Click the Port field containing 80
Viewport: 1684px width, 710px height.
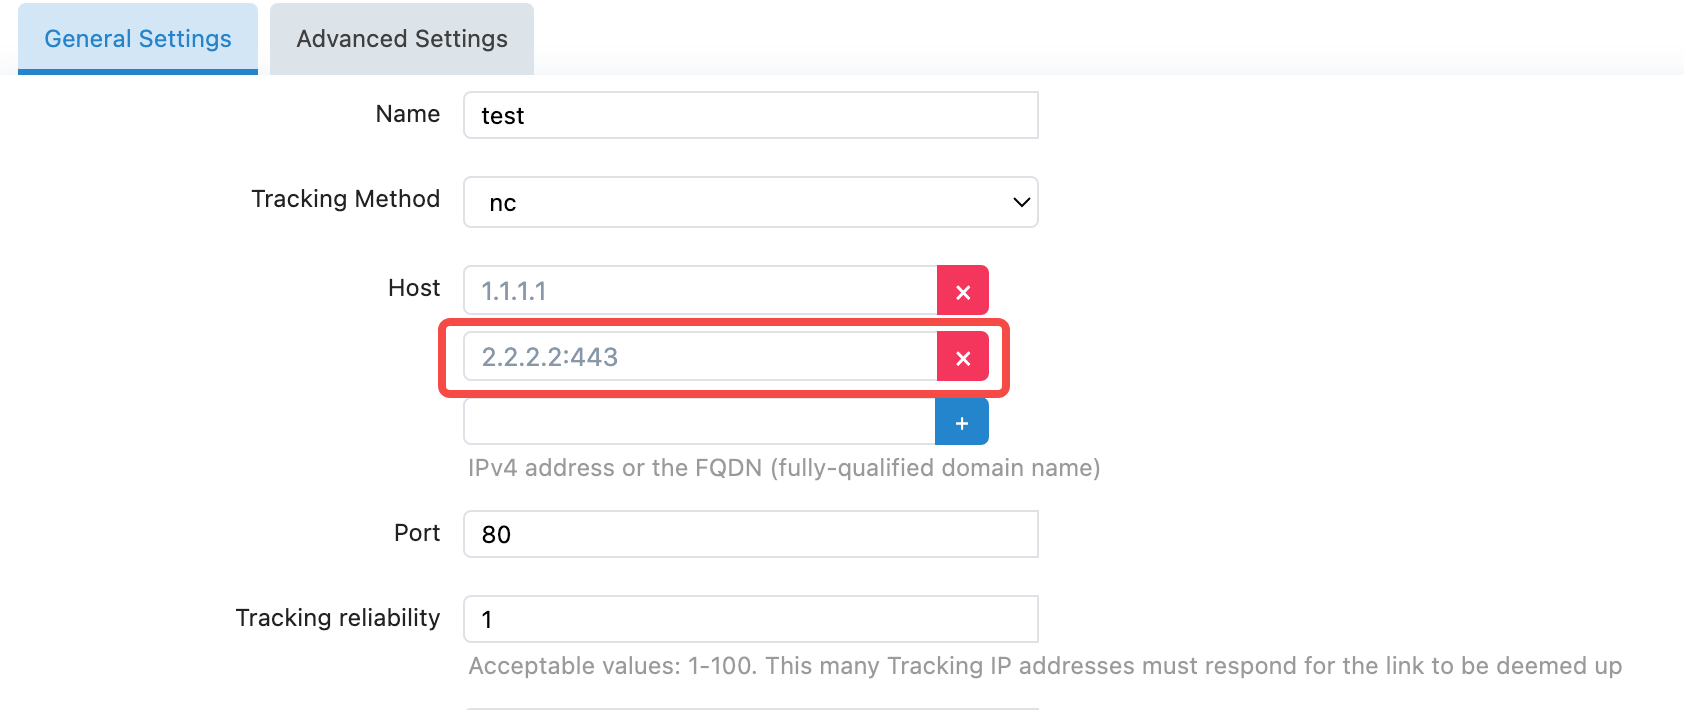[750, 534]
